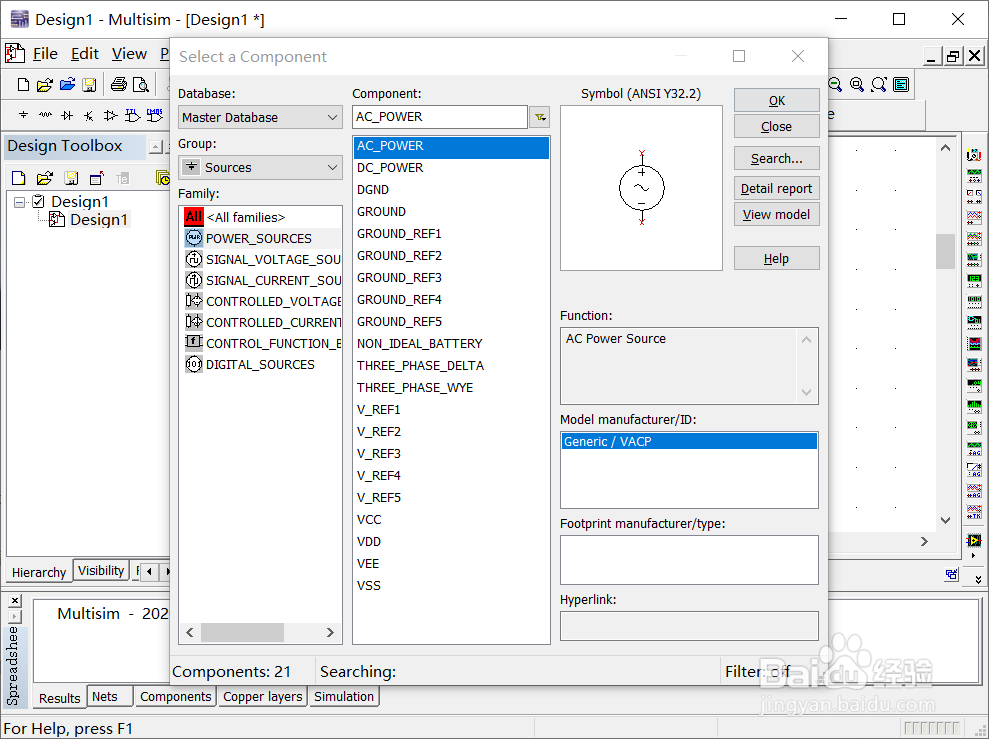
Task: Select the Multimeter instrument icon
Action: pyautogui.click(x=974, y=154)
